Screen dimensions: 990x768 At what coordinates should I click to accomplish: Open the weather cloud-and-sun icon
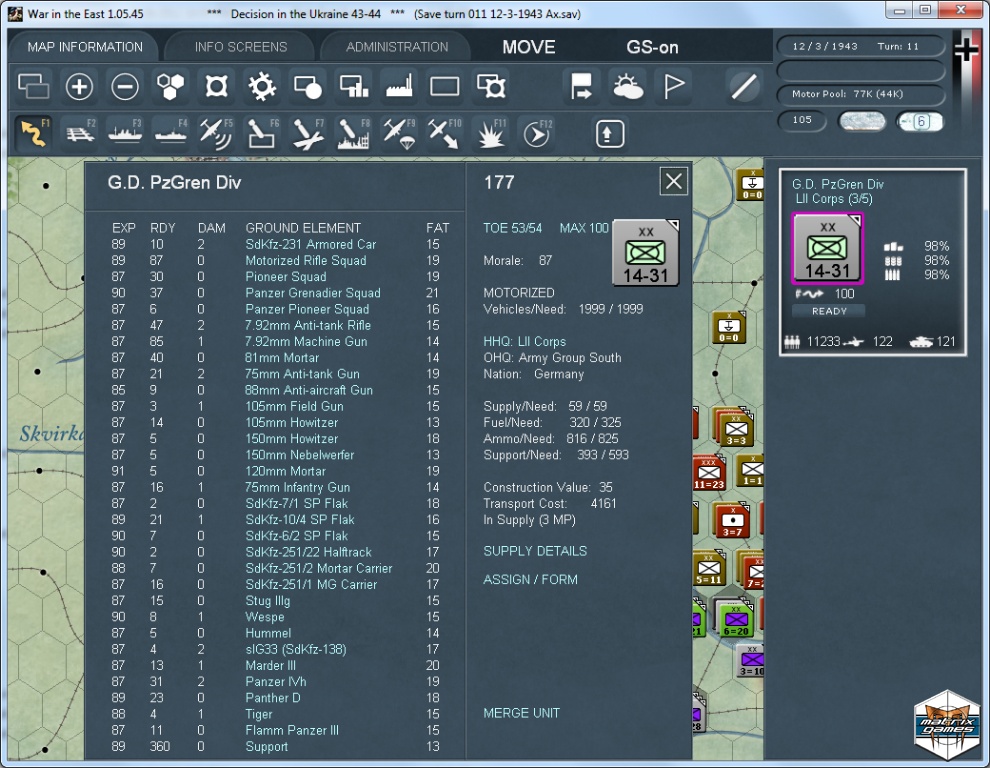628,87
